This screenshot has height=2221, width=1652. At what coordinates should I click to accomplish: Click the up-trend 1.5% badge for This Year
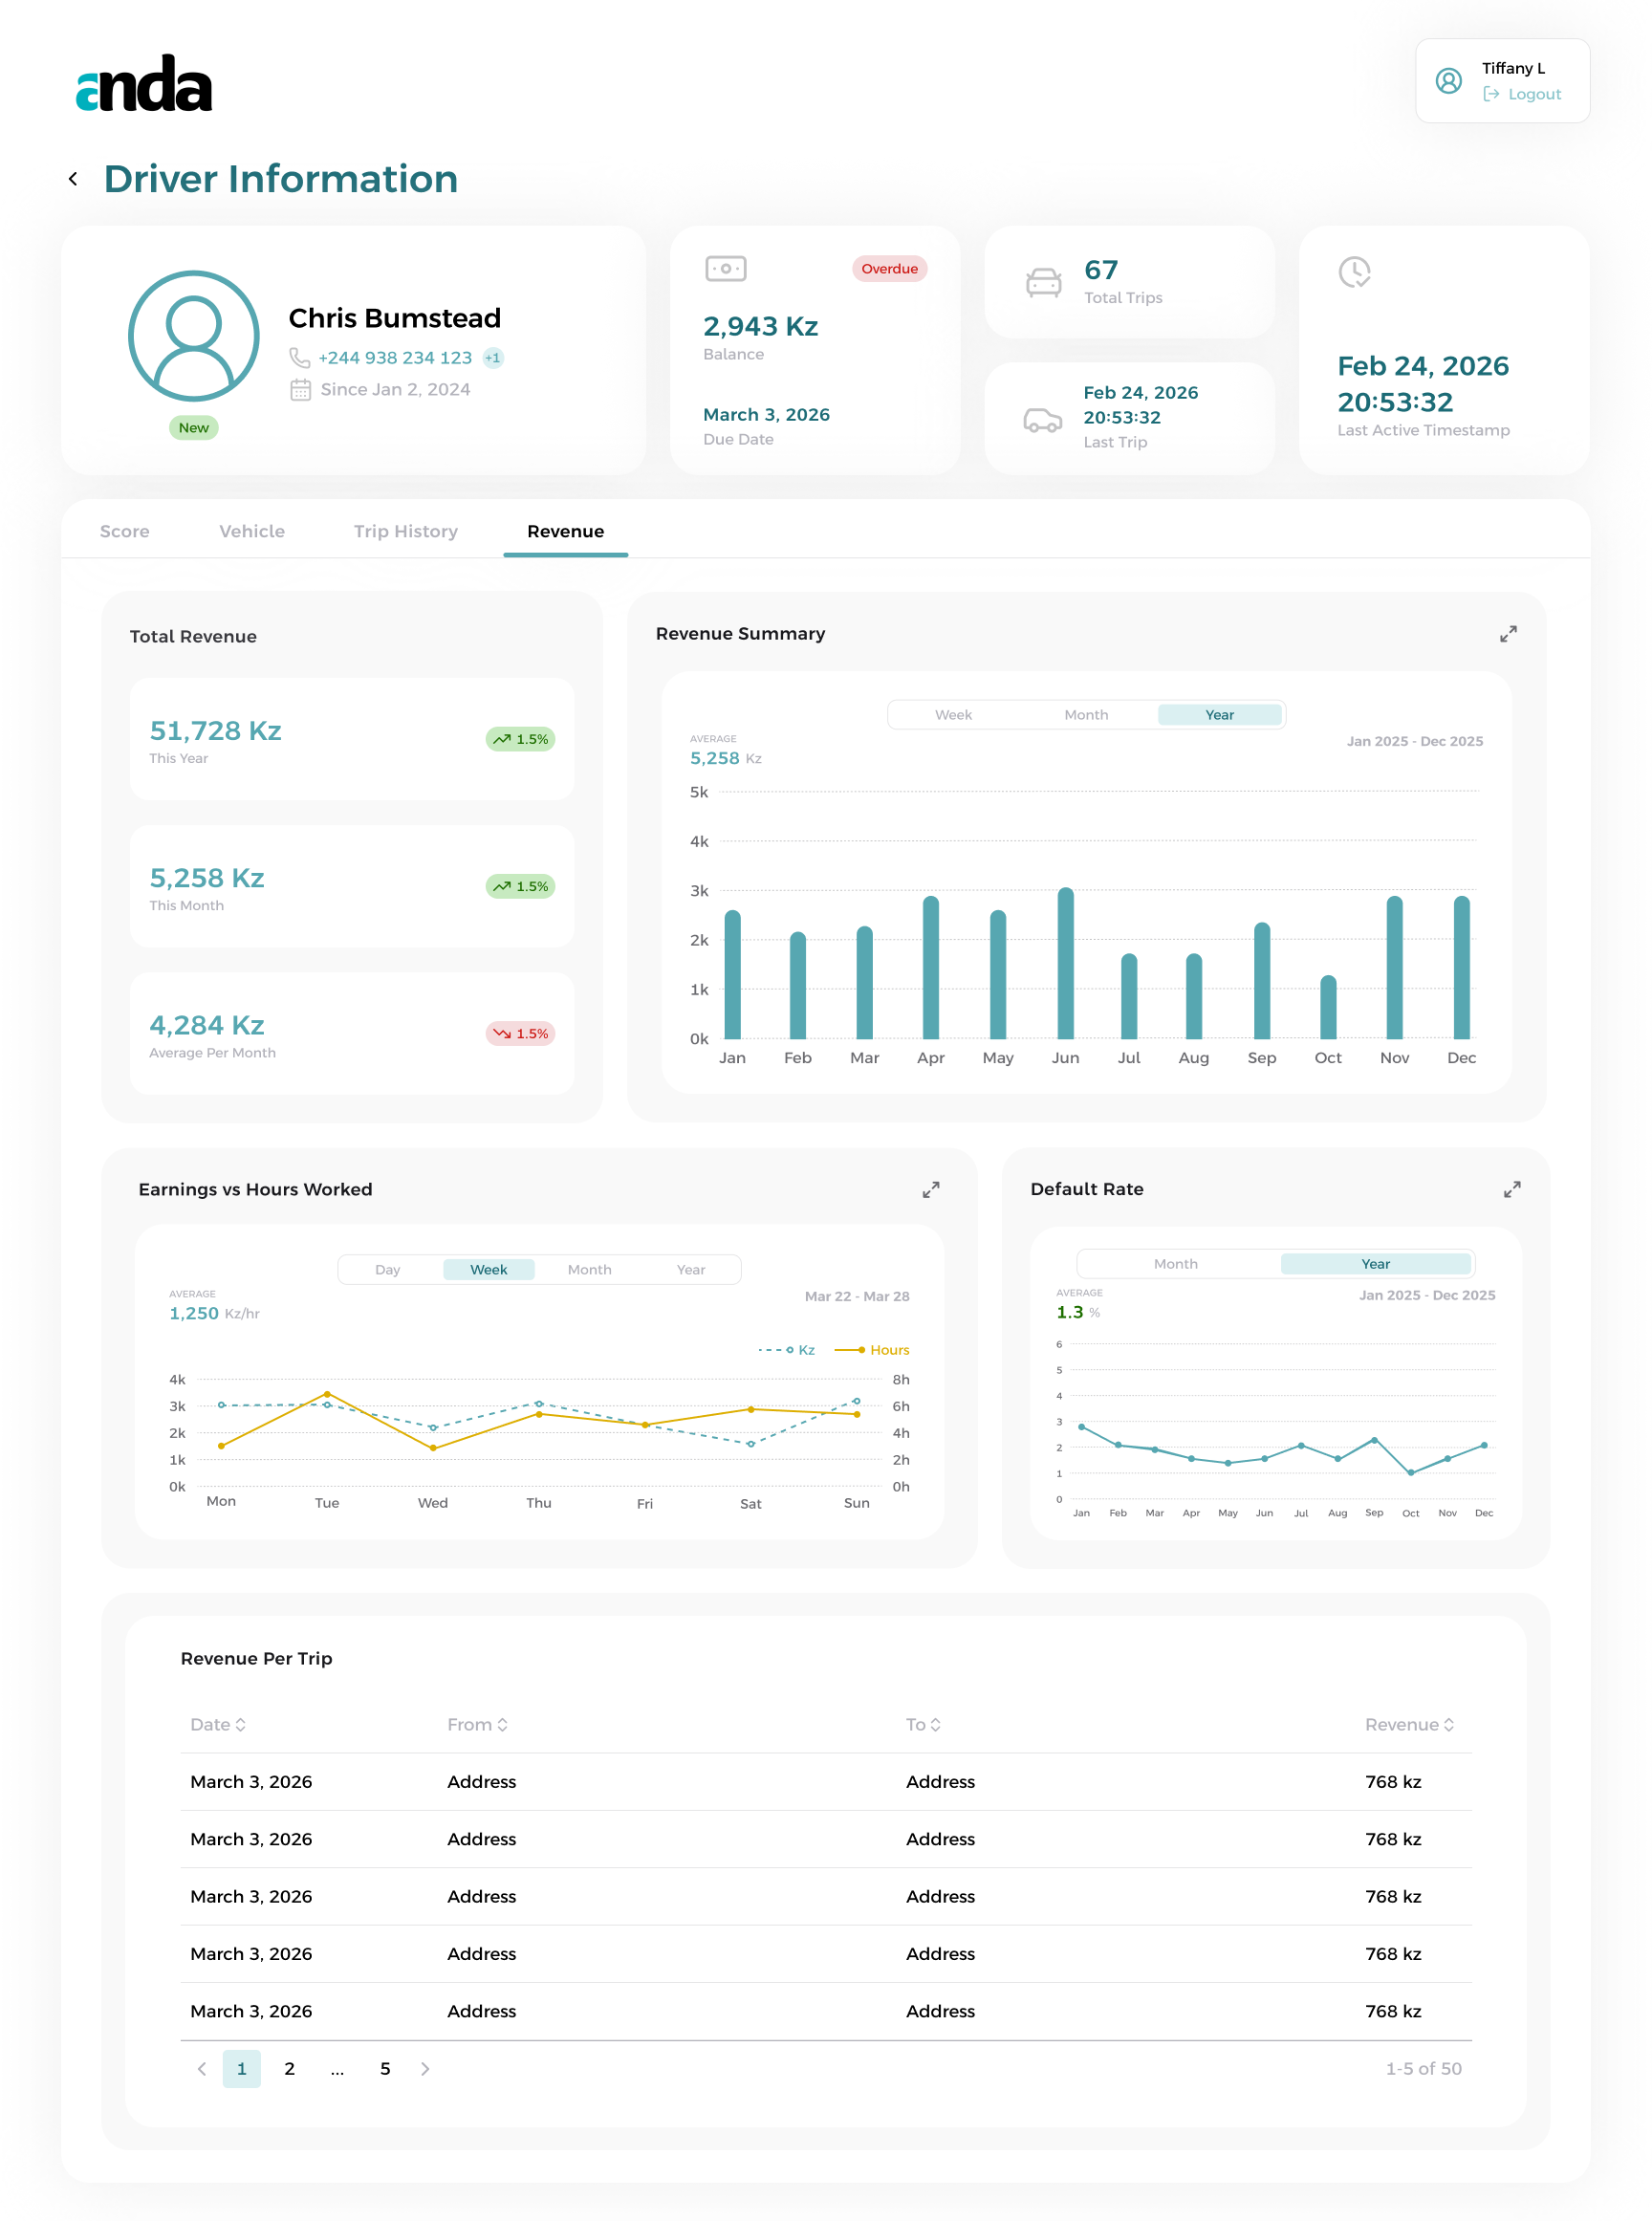(x=520, y=739)
